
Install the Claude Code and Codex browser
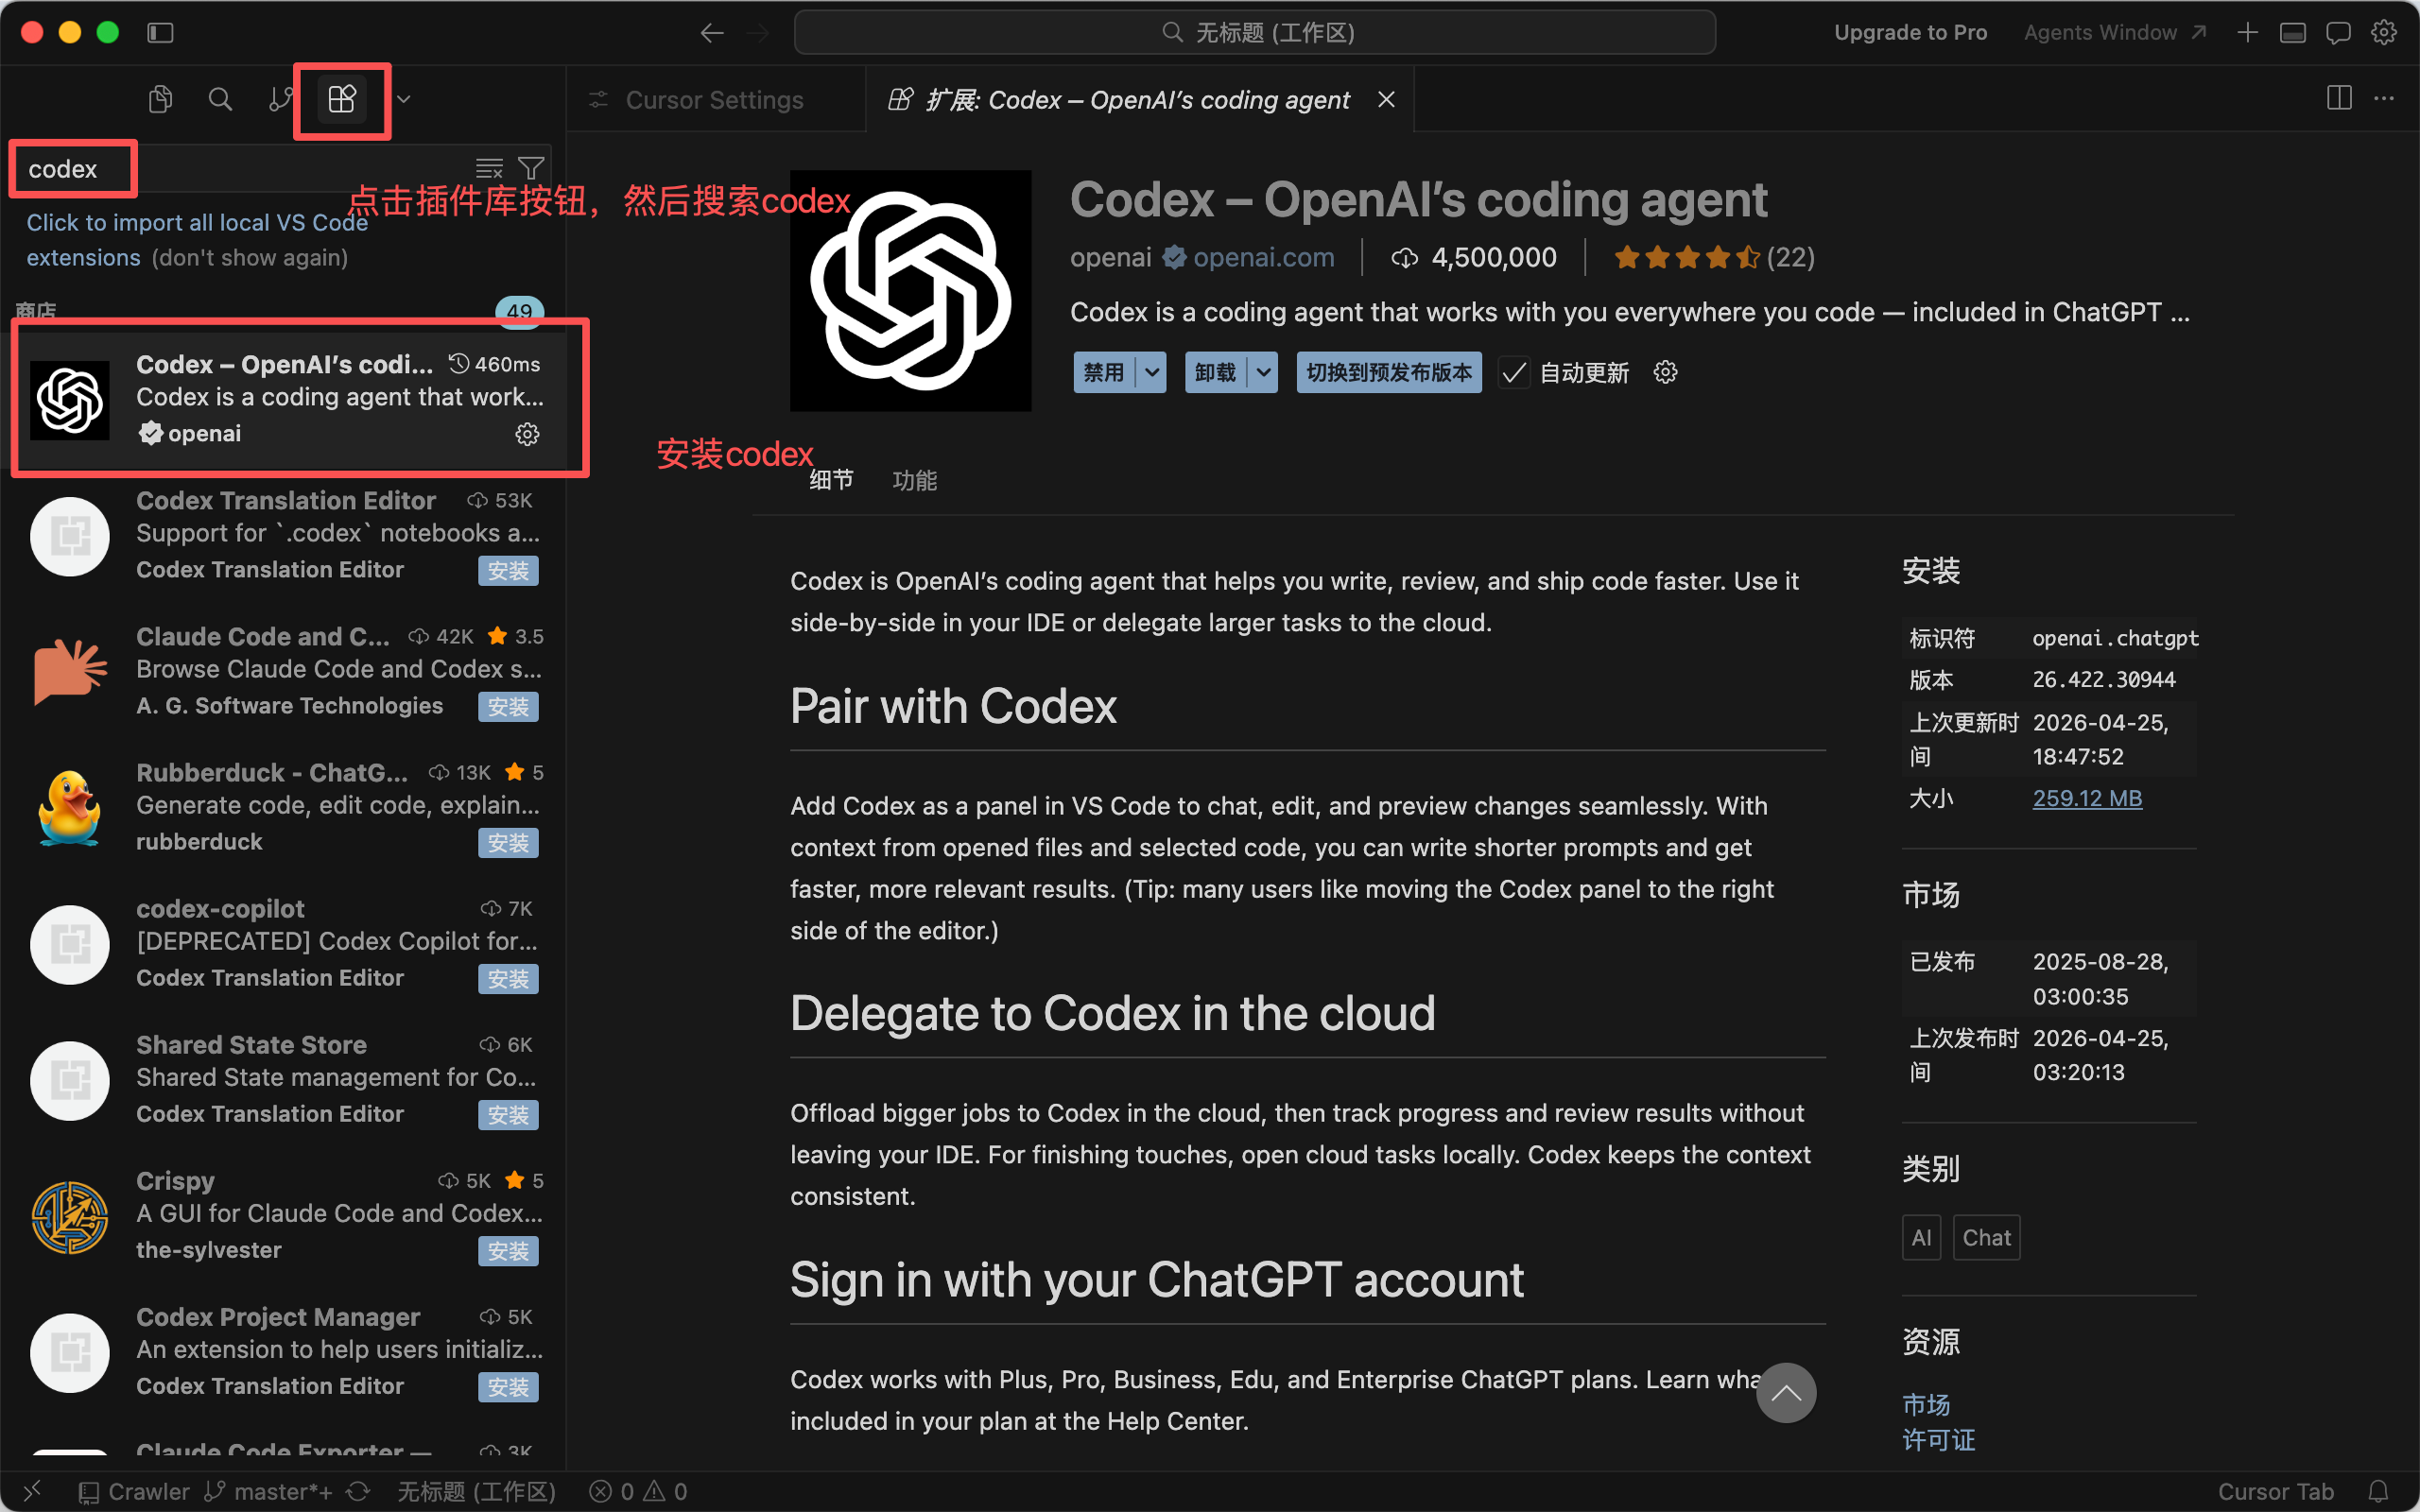pyautogui.click(x=508, y=707)
